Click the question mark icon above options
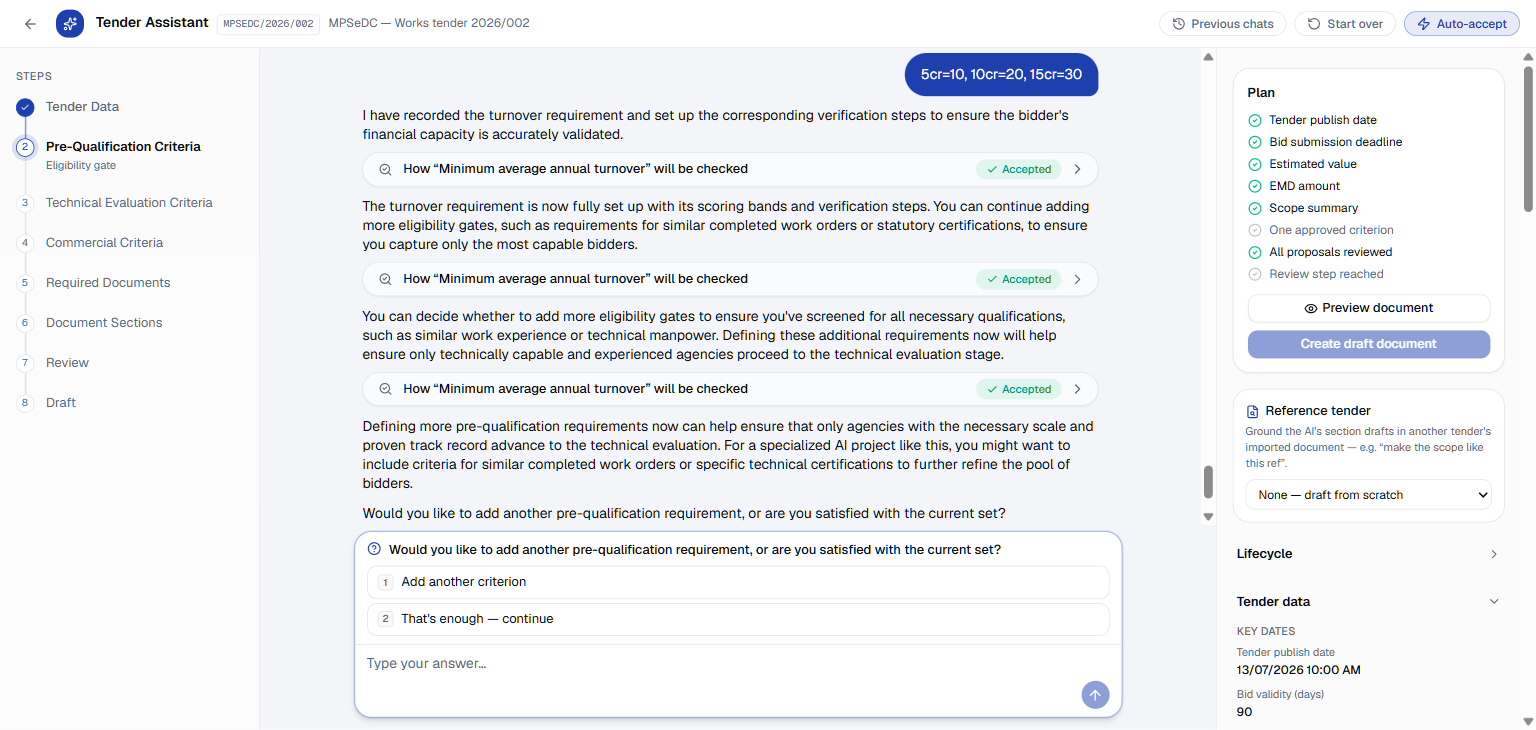Screen dimensions: 1536x730 coord(375,549)
